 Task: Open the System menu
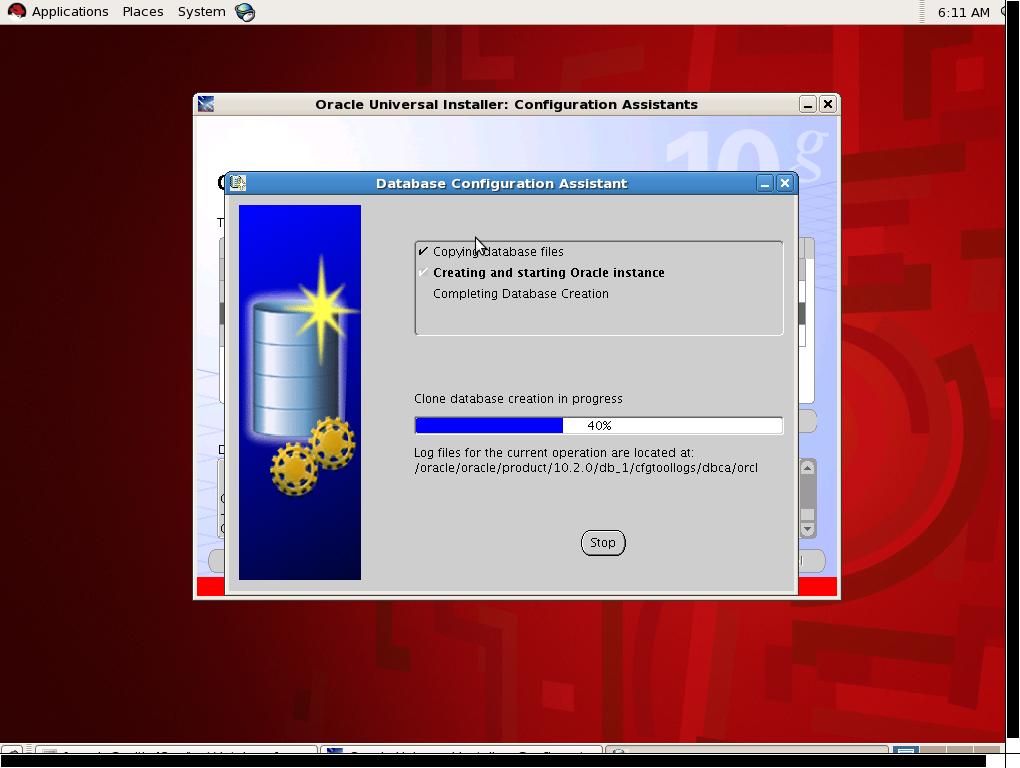[x=201, y=12]
